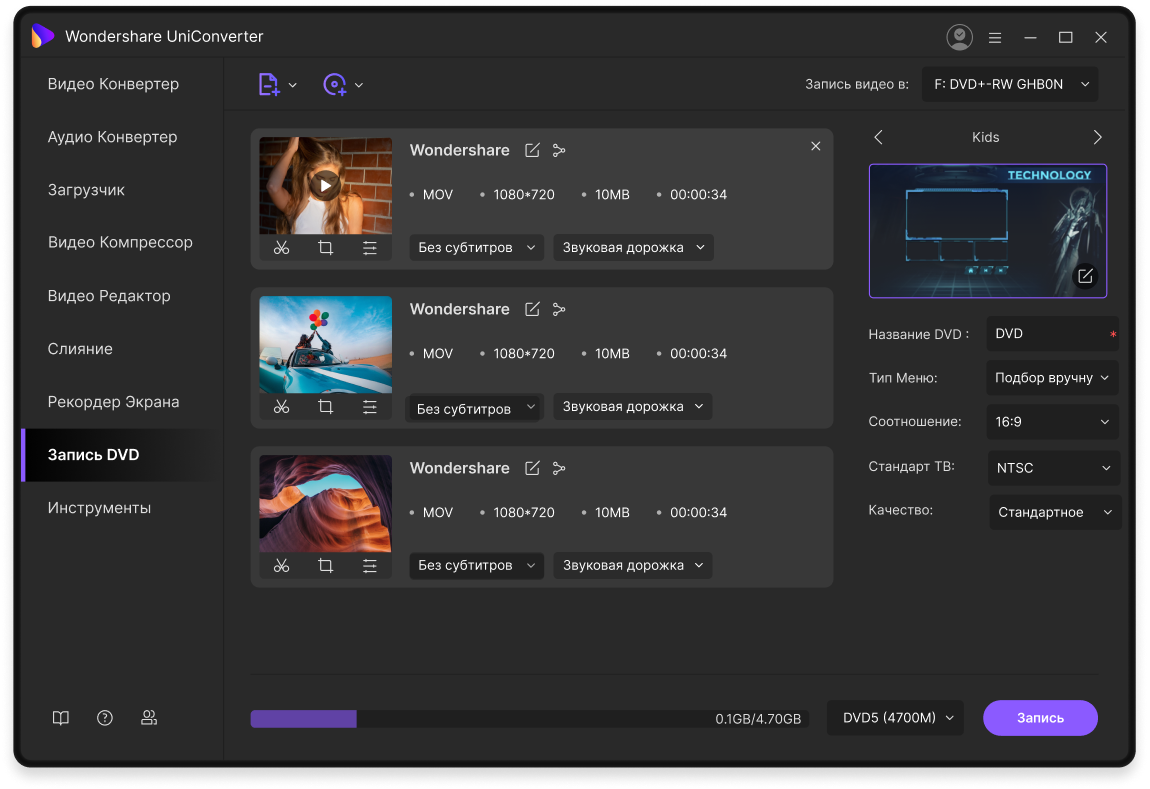Click the Название DVD input field

(1052, 334)
